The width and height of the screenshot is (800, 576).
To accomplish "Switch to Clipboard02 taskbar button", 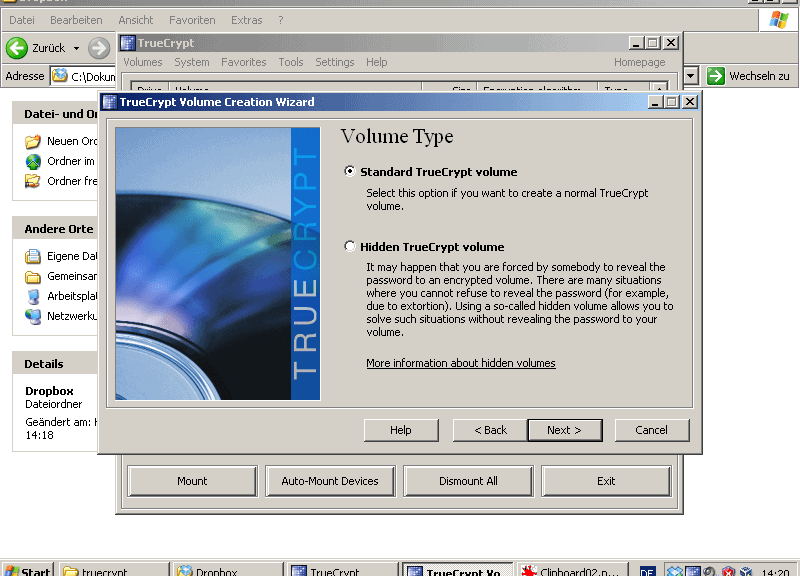I will click(x=572, y=571).
